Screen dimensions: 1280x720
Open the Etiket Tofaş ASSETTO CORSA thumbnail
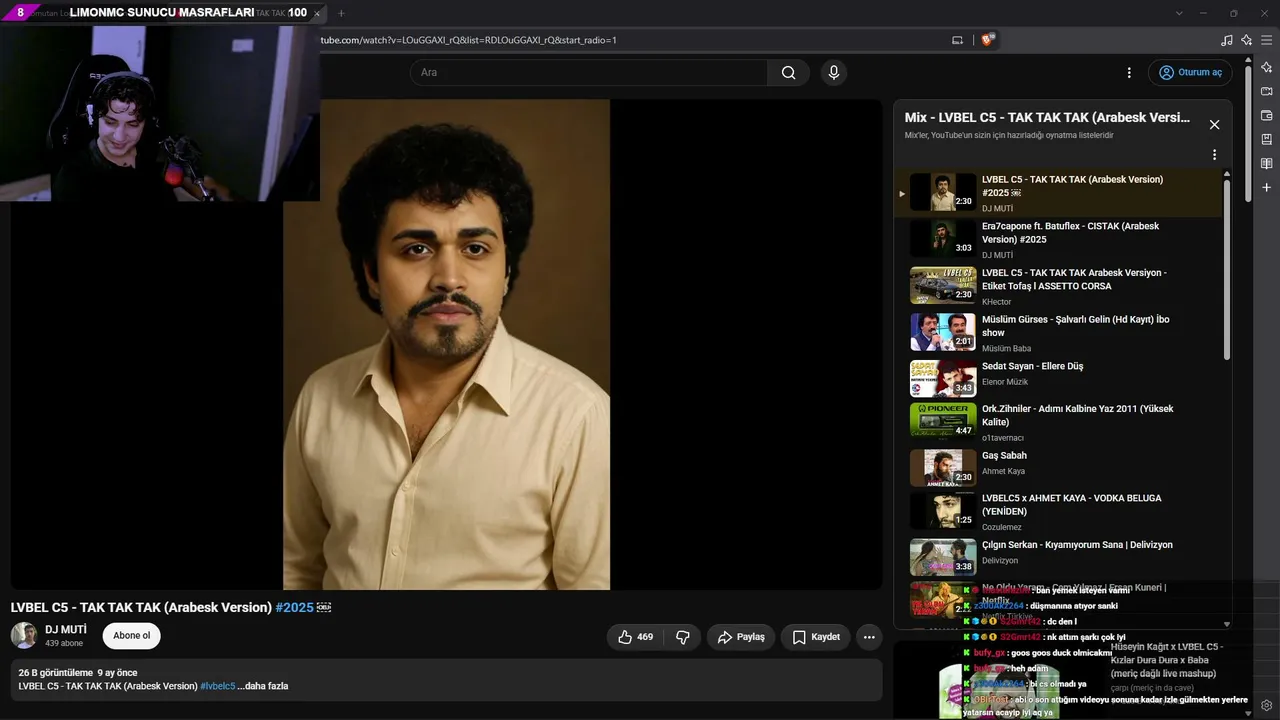(x=943, y=285)
